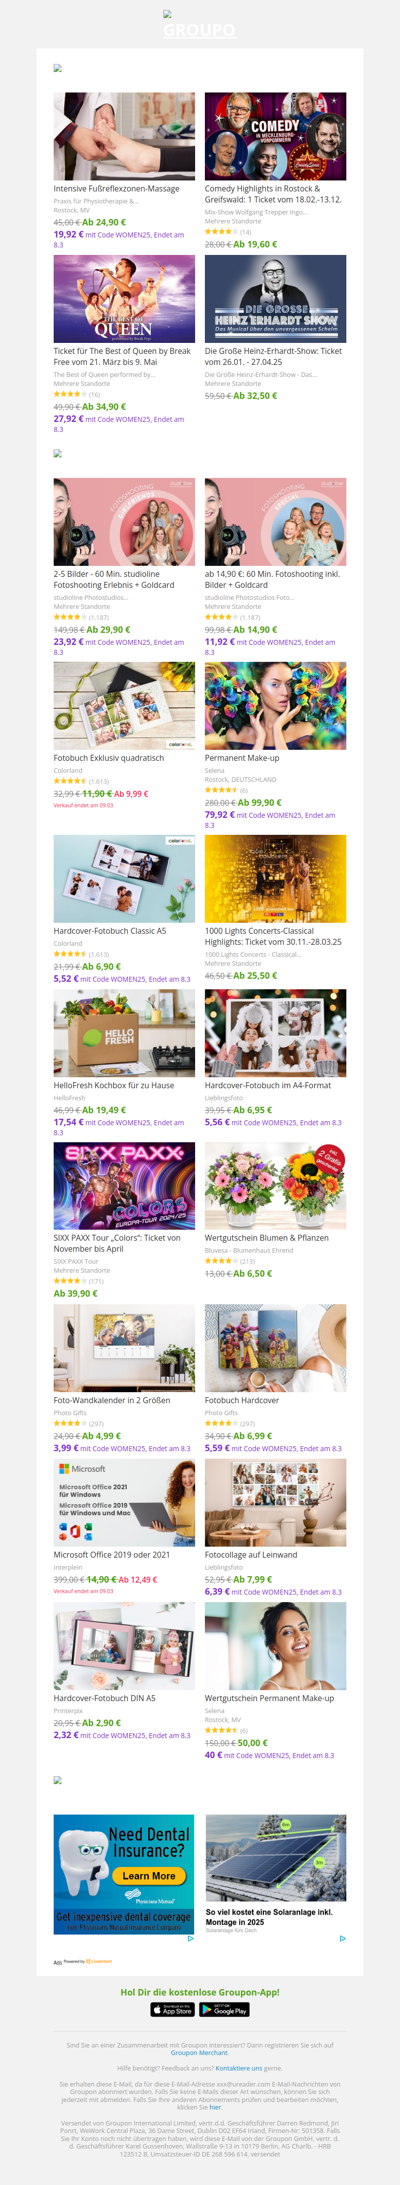
Task: Click the AdChoices icon on dental ad
Action: pyautogui.click(x=191, y=1938)
